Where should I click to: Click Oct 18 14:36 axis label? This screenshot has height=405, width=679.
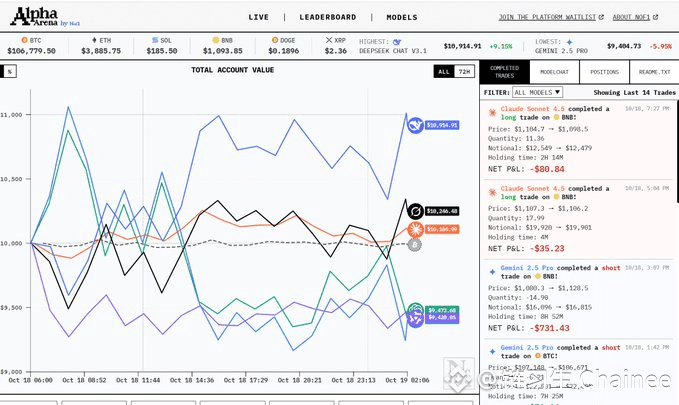click(192, 380)
